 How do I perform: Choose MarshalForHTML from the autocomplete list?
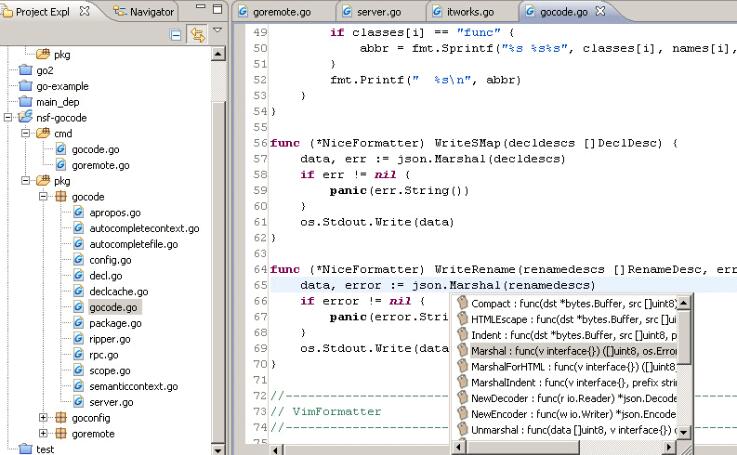(566, 367)
